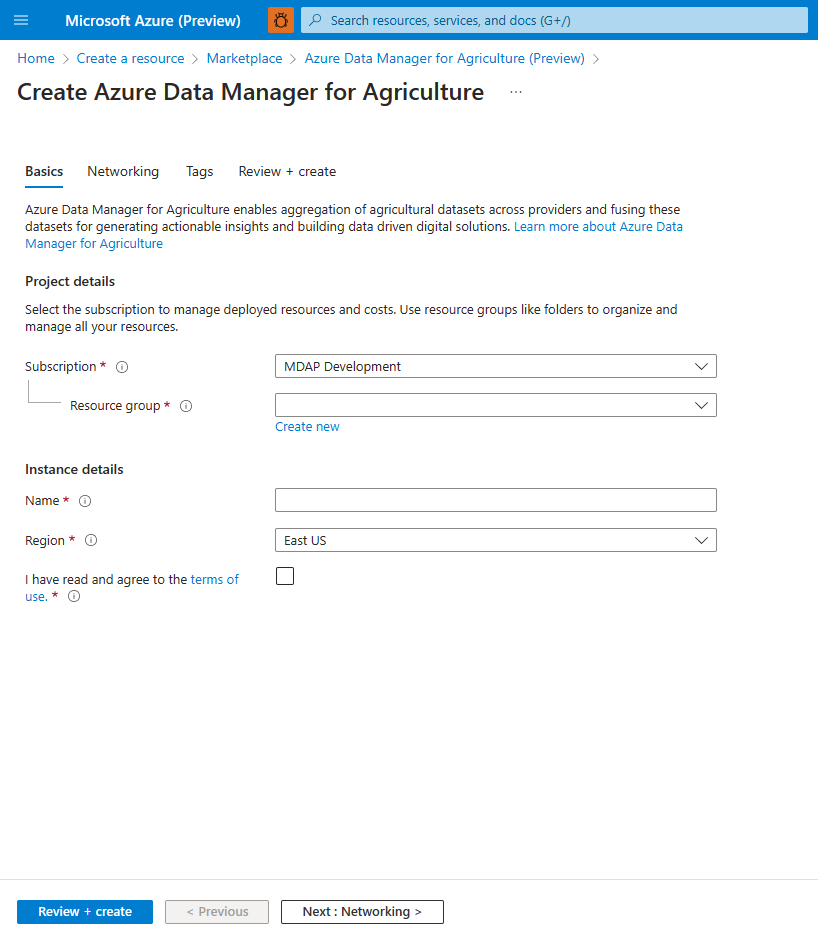
Task: Switch to the Networking tab
Action: click(123, 171)
